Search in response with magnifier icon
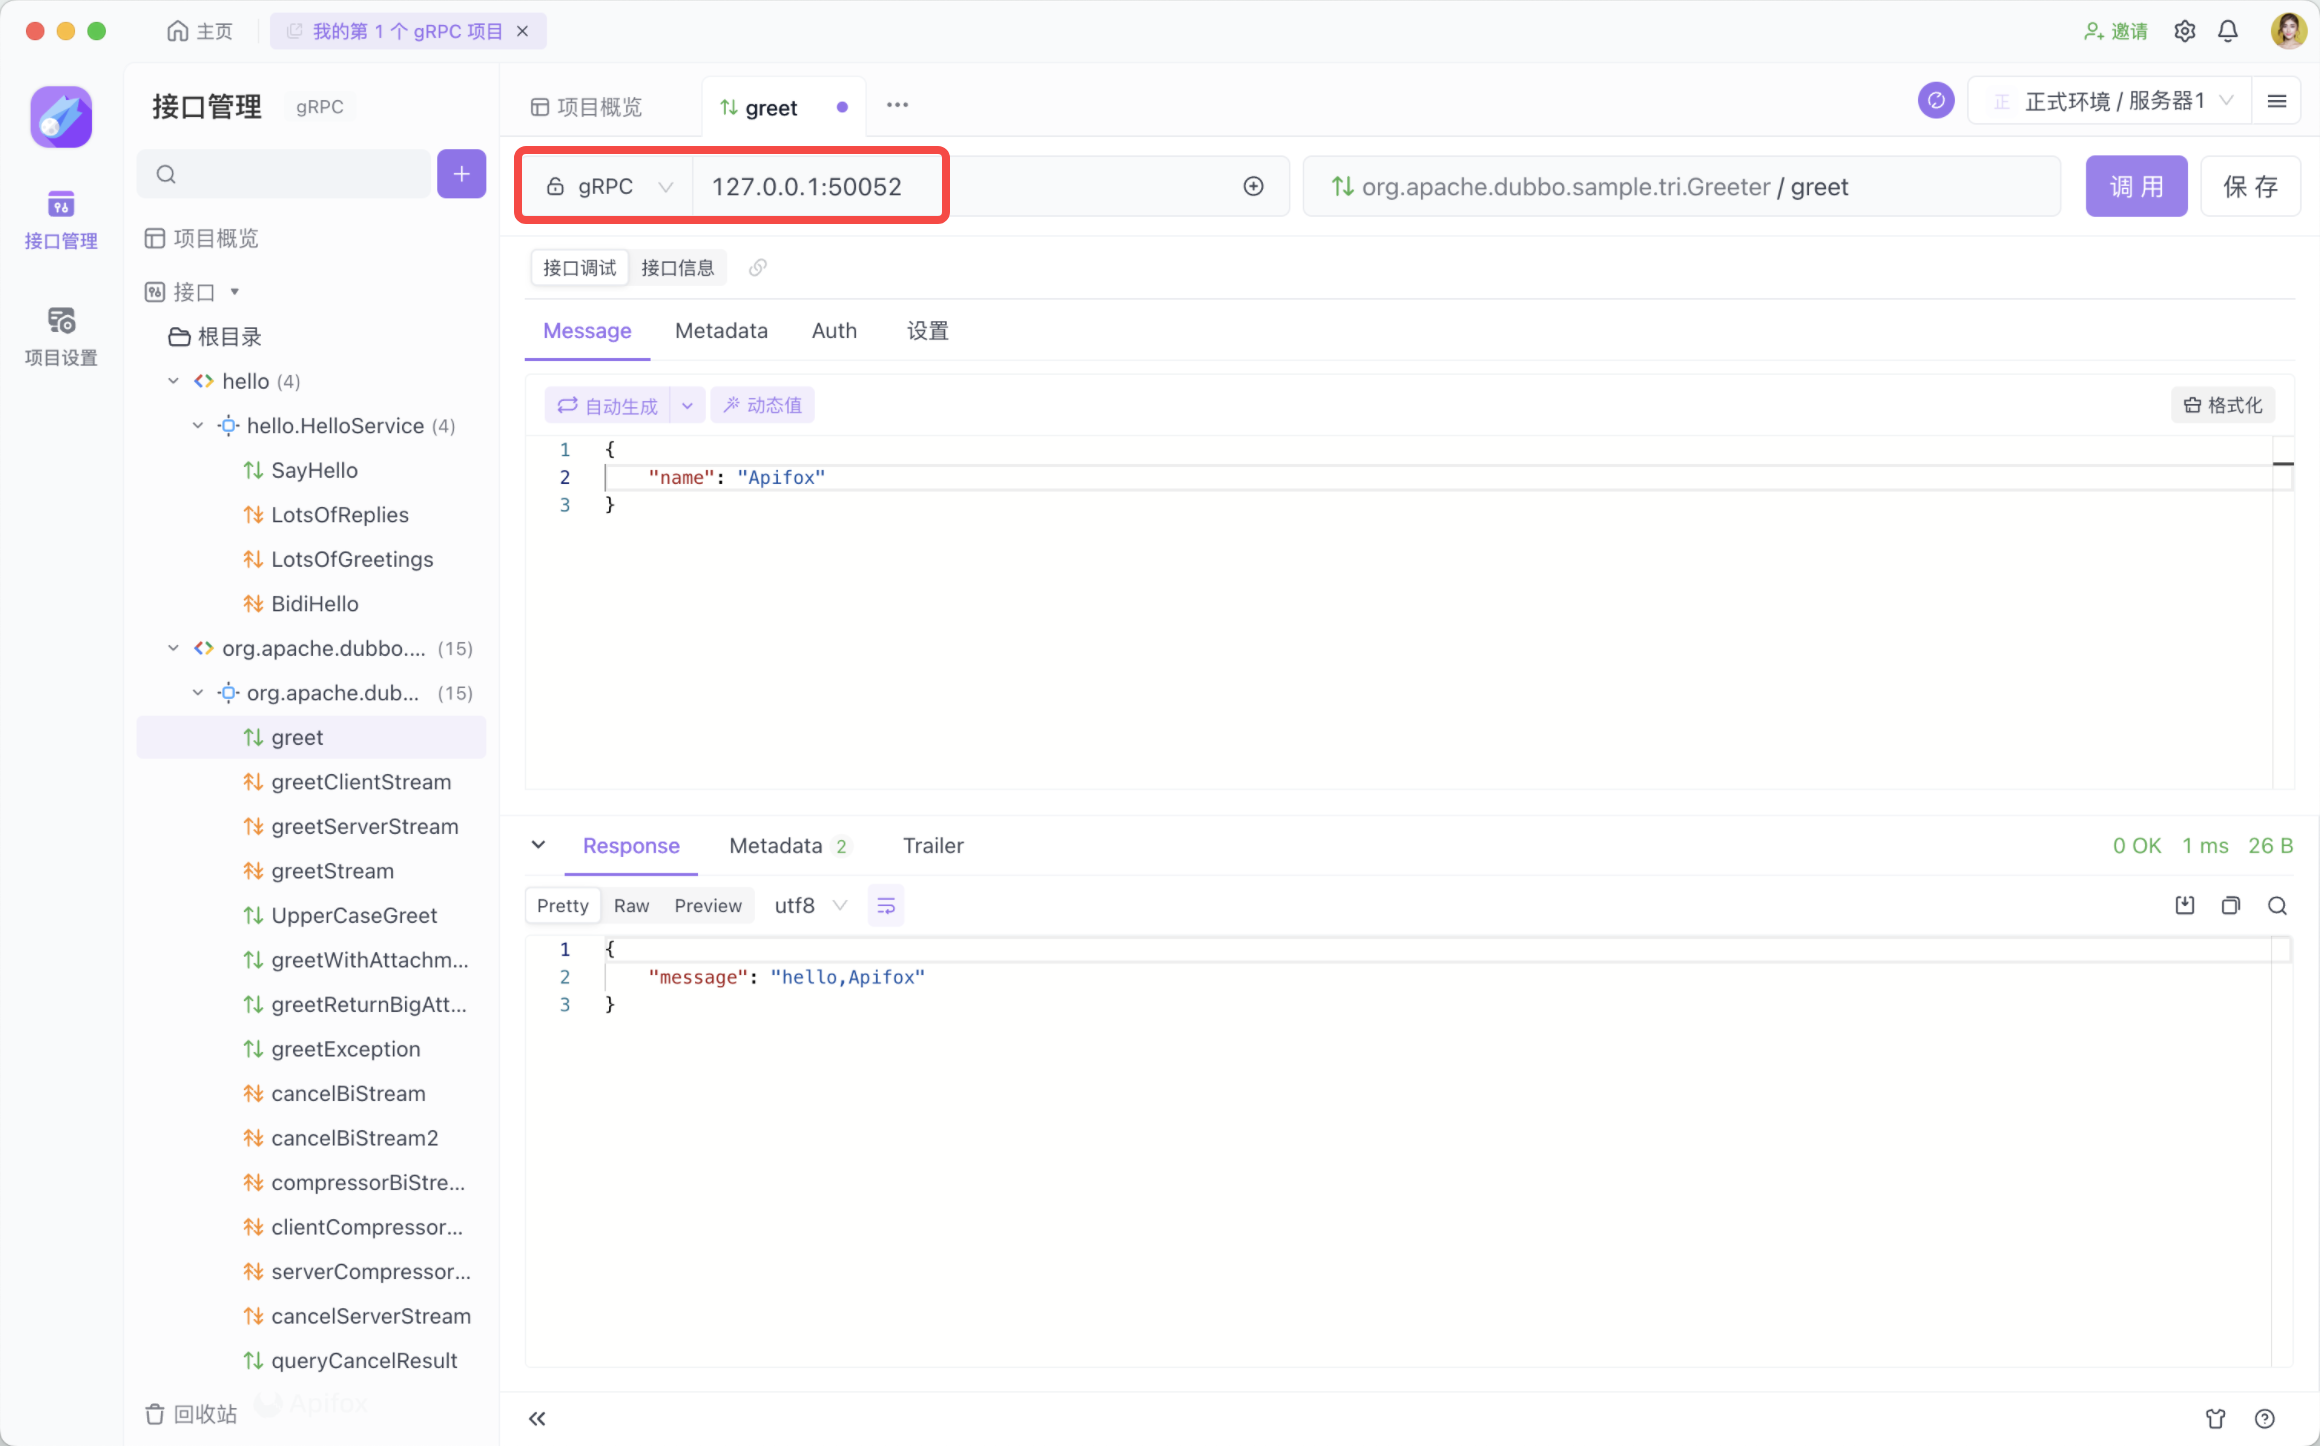2320x1446 pixels. pyautogui.click(x=2277, y=905)
